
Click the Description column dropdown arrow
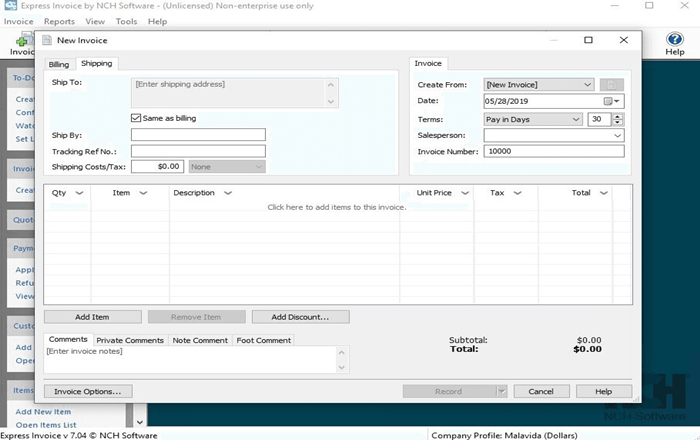pyautogui.click(x=228, y=193)
